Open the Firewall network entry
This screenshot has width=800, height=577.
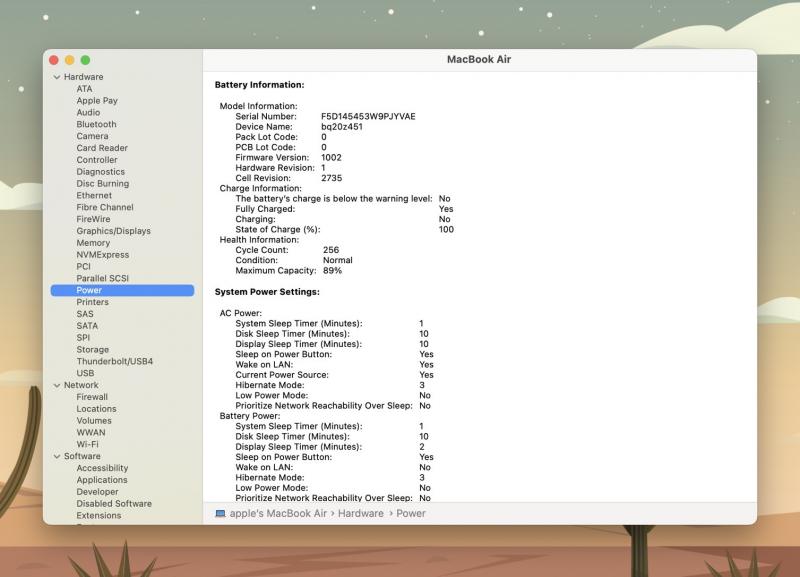coord(92,397)
